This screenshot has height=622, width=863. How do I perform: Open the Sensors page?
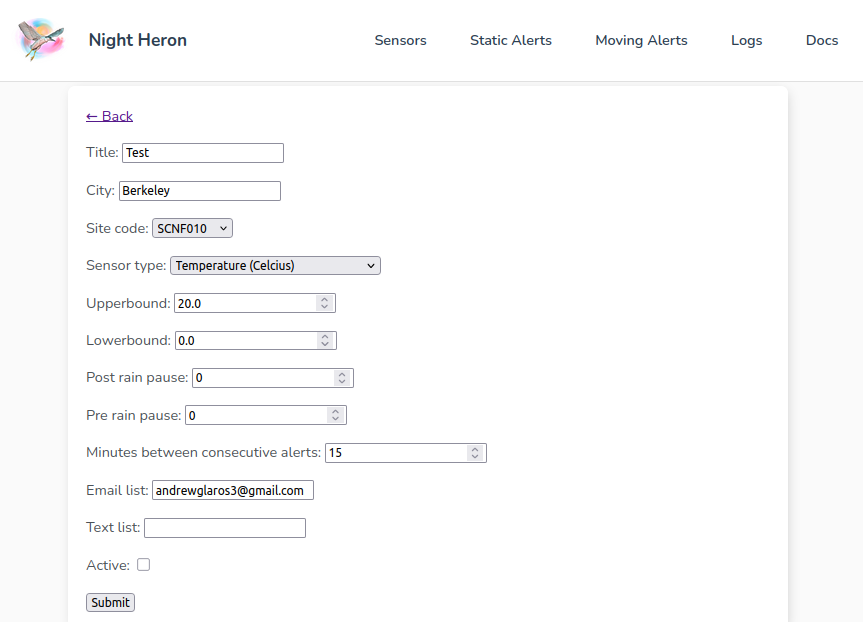pyautogui.click(x=400, y=41)
